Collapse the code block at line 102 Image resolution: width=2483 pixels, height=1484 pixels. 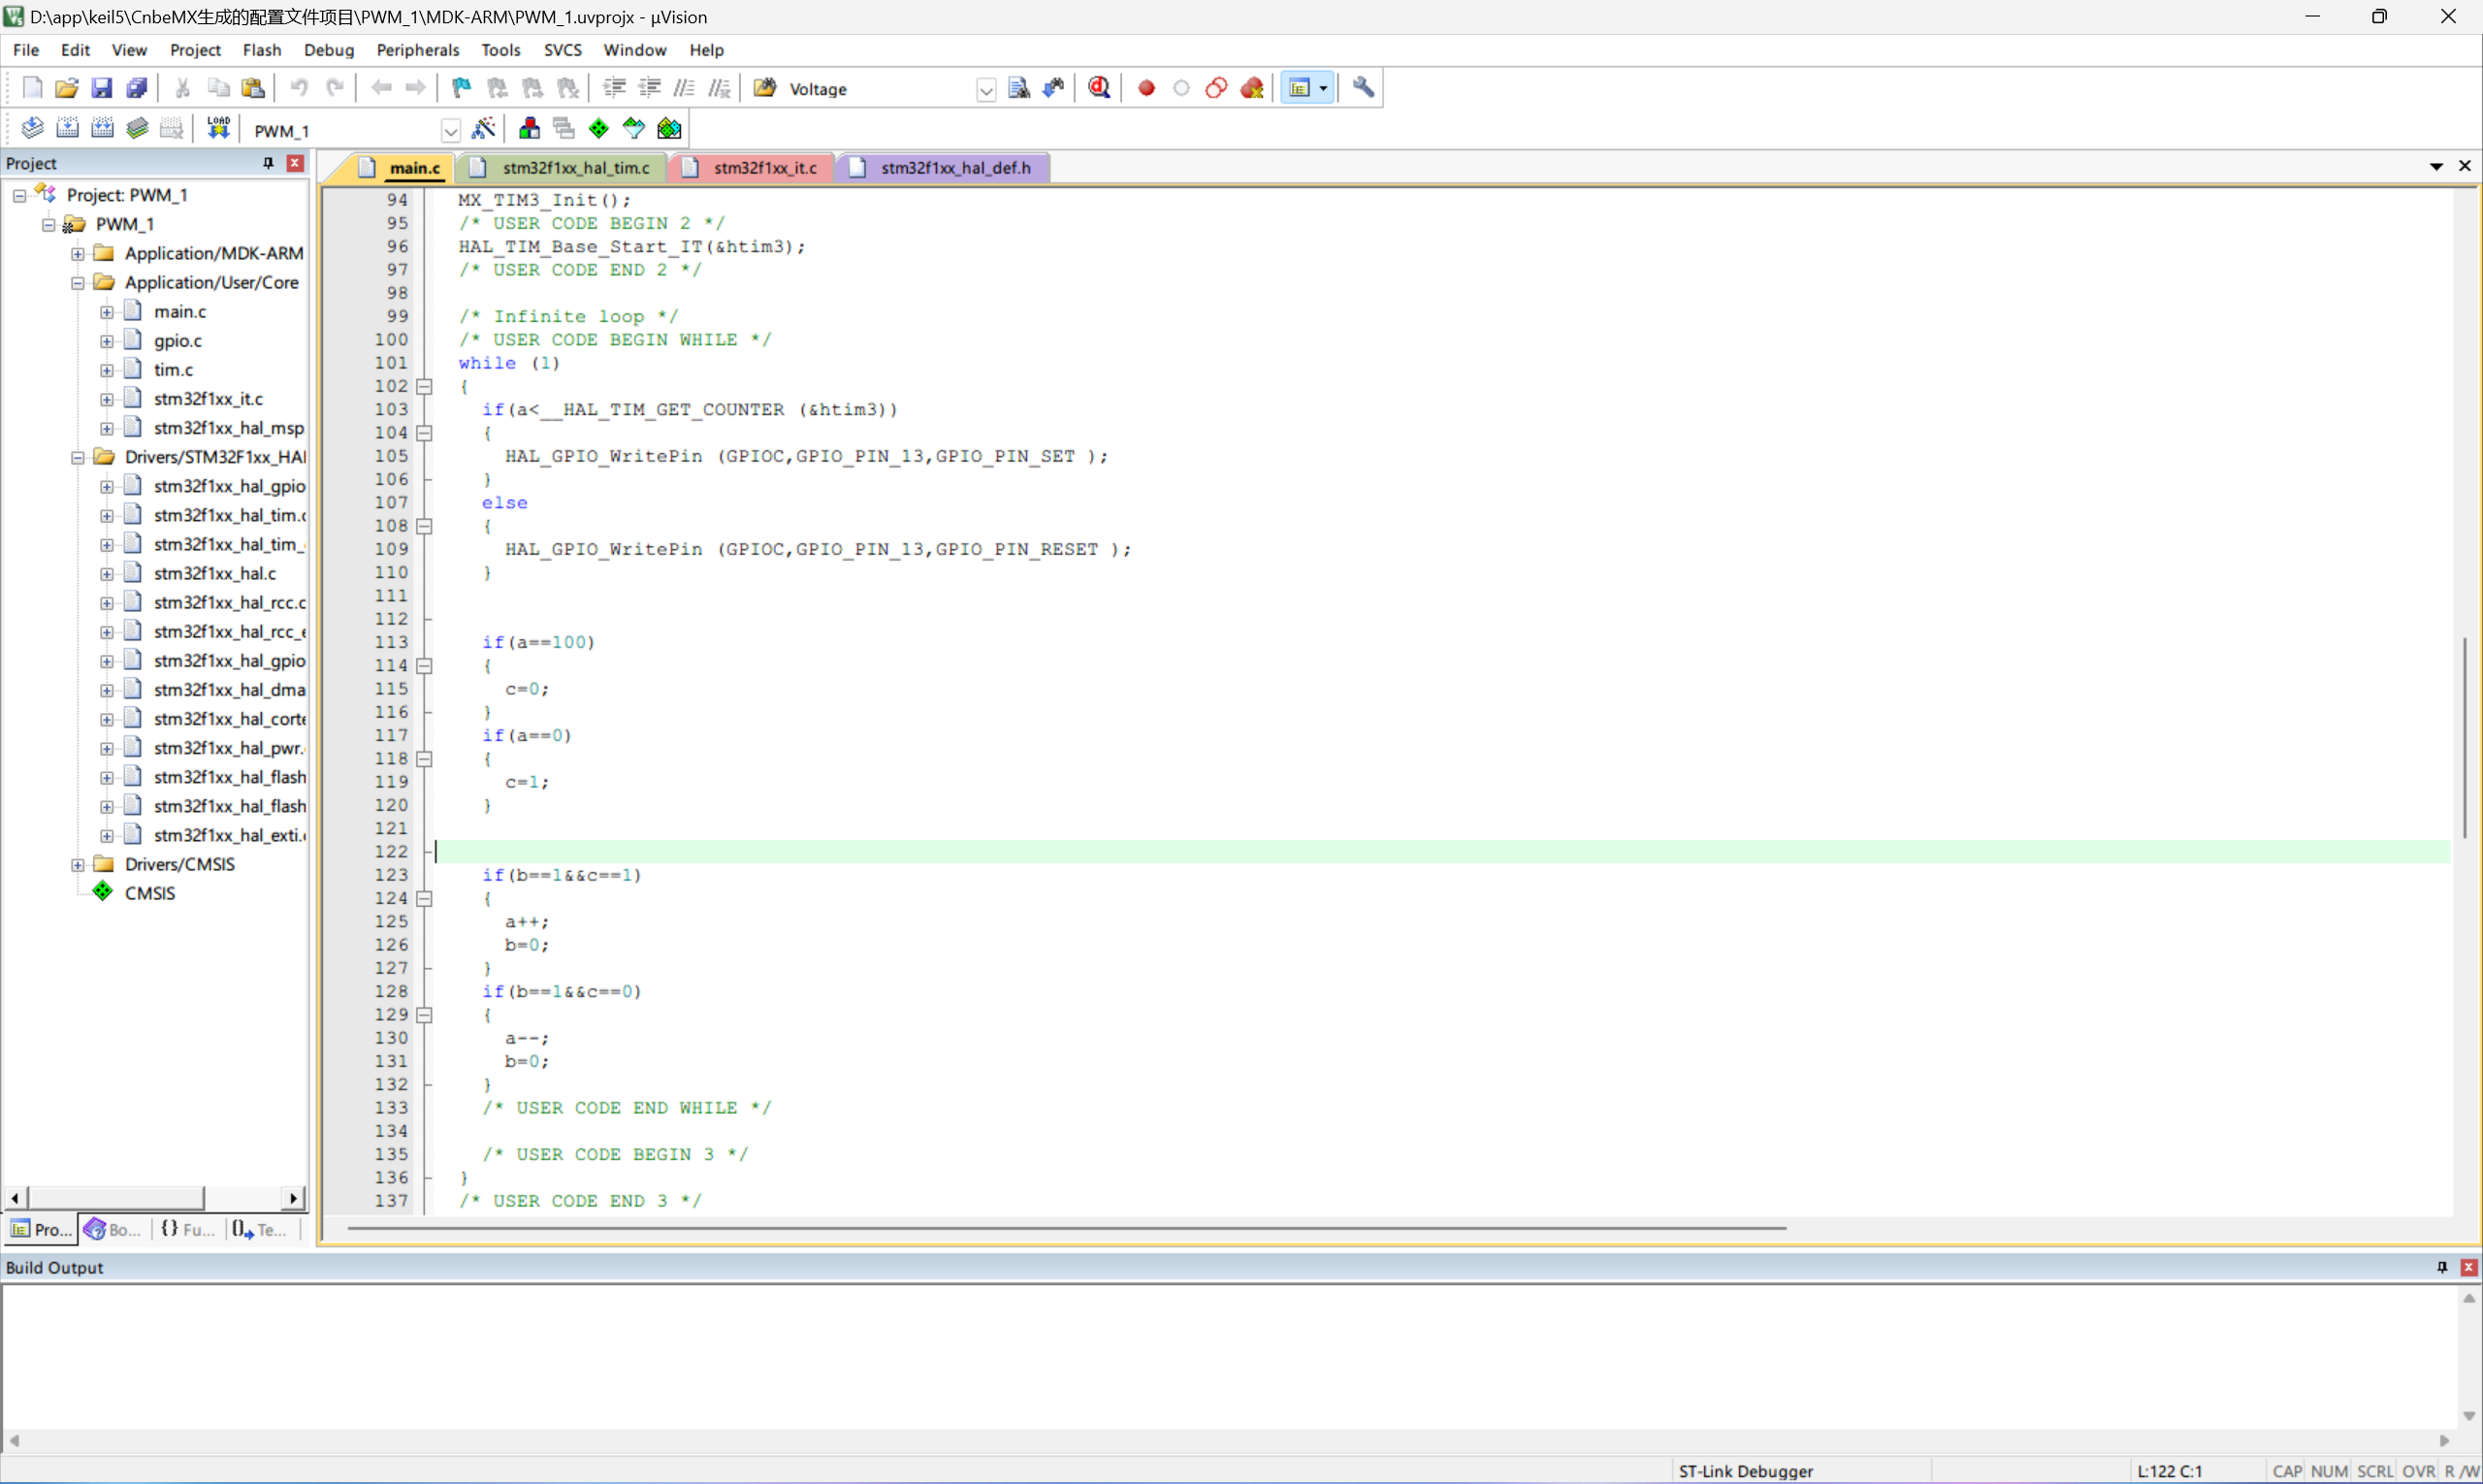point(424,386)
